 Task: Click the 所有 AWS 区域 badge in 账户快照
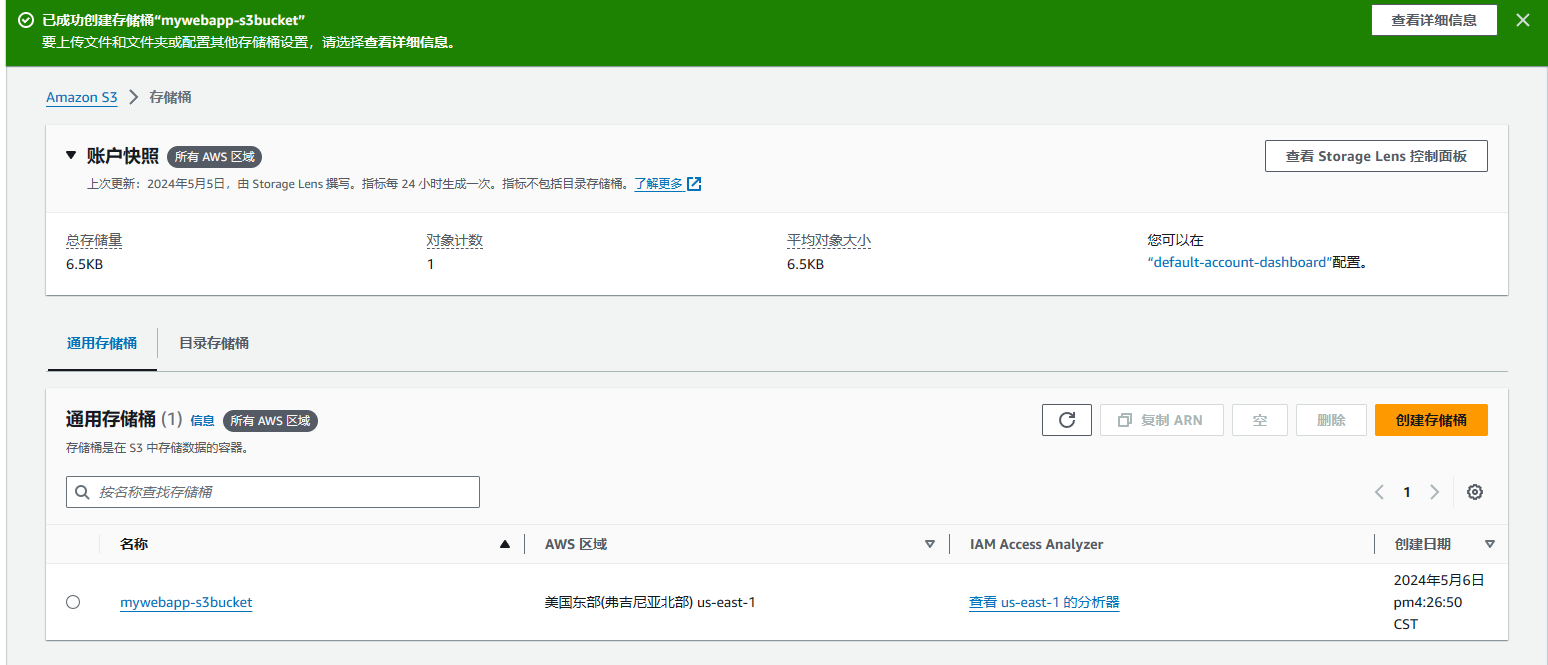(215, 156)
